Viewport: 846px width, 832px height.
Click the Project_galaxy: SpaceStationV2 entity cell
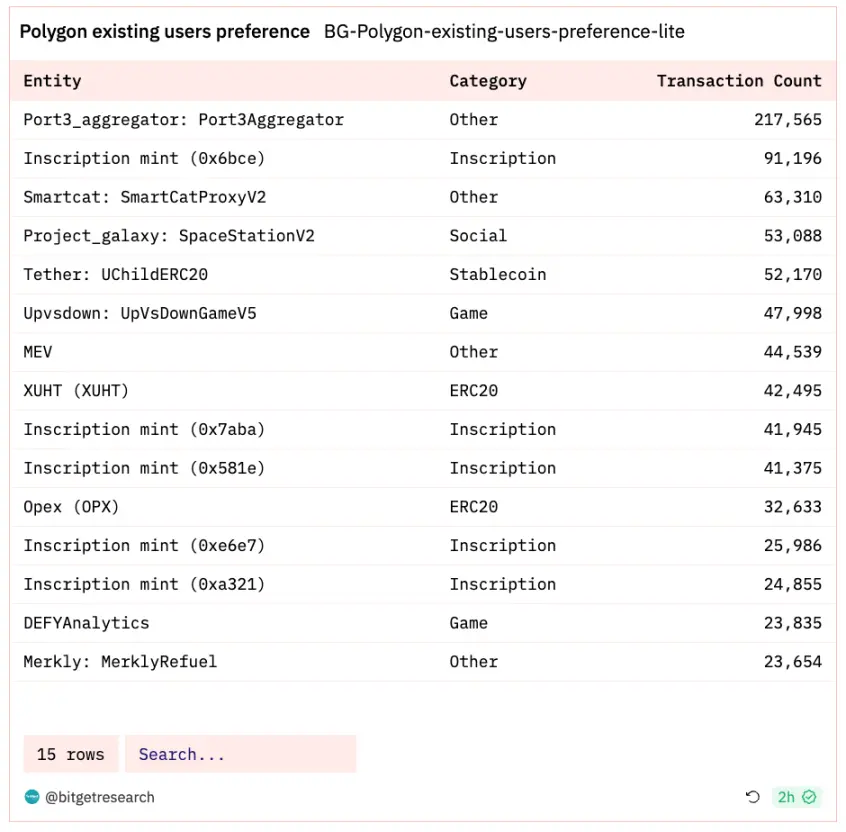169,236
